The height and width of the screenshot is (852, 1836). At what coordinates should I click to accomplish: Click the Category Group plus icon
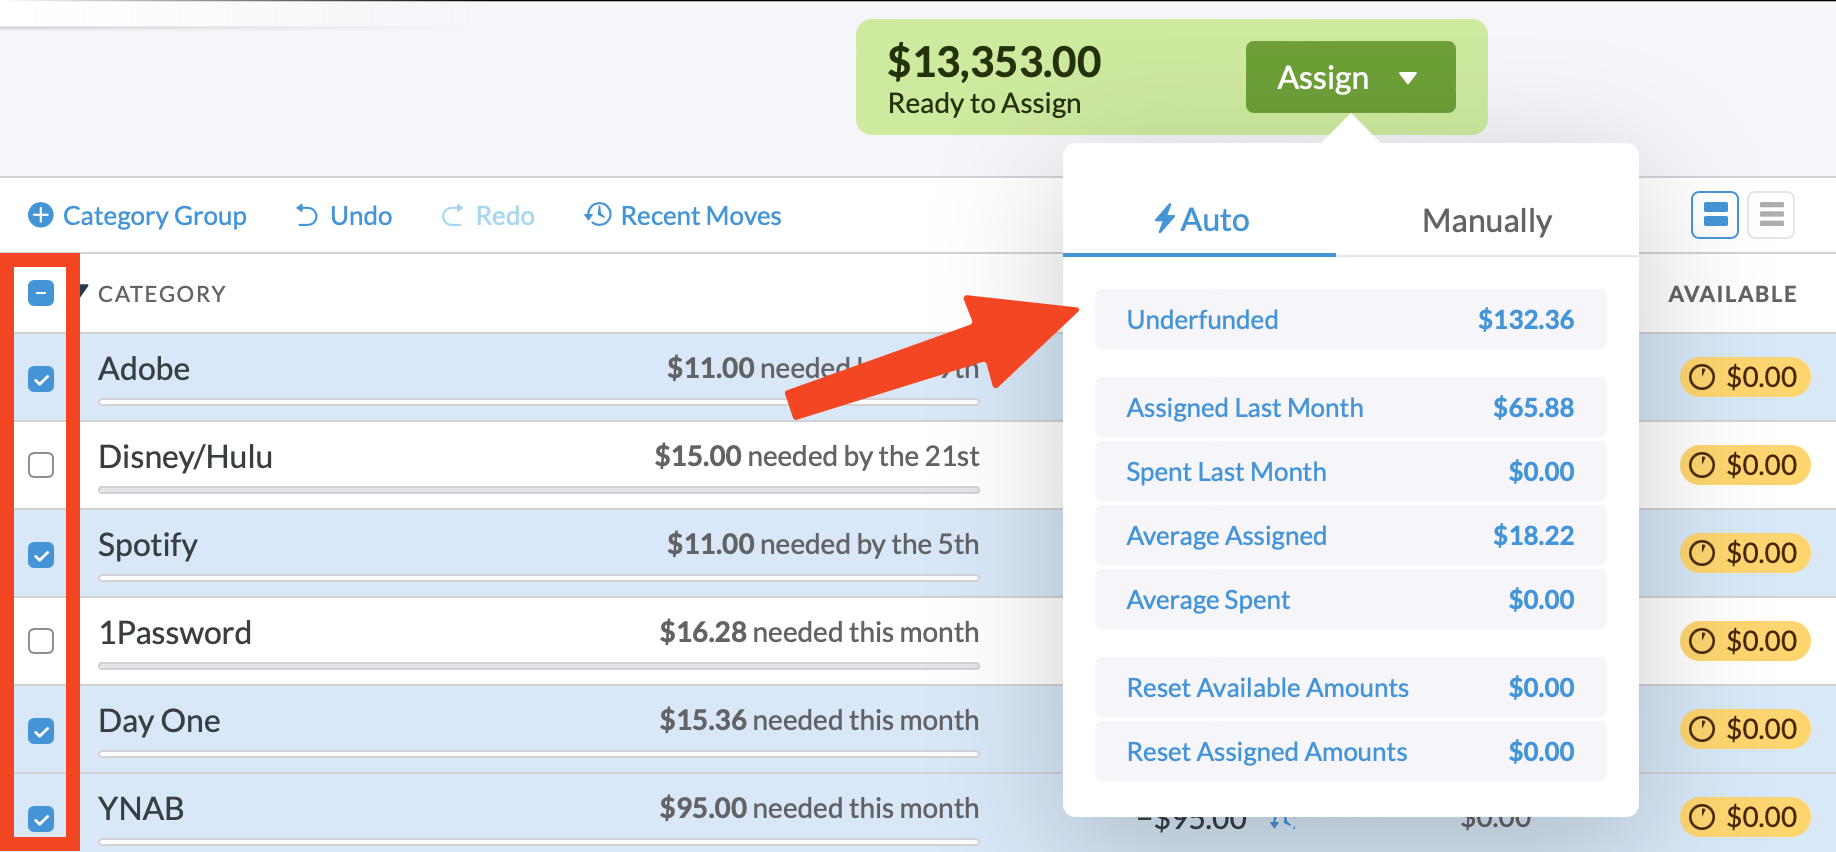(40, 215)
